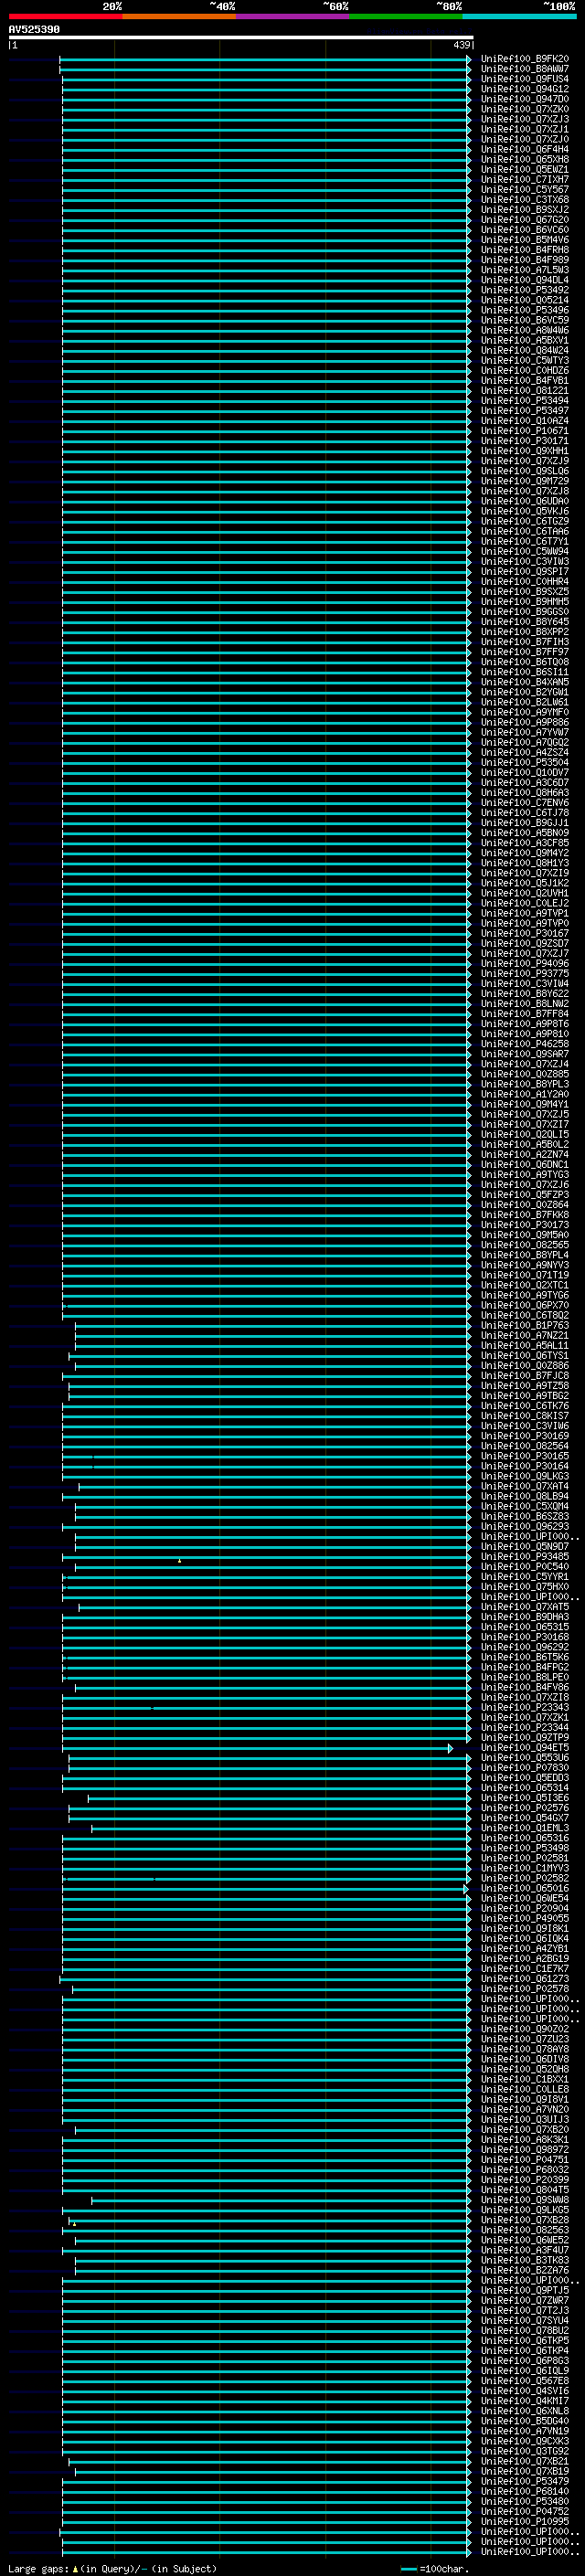Click the UniRef100_Q84W24 label
Screen dimensions: 585x2576
525,350
